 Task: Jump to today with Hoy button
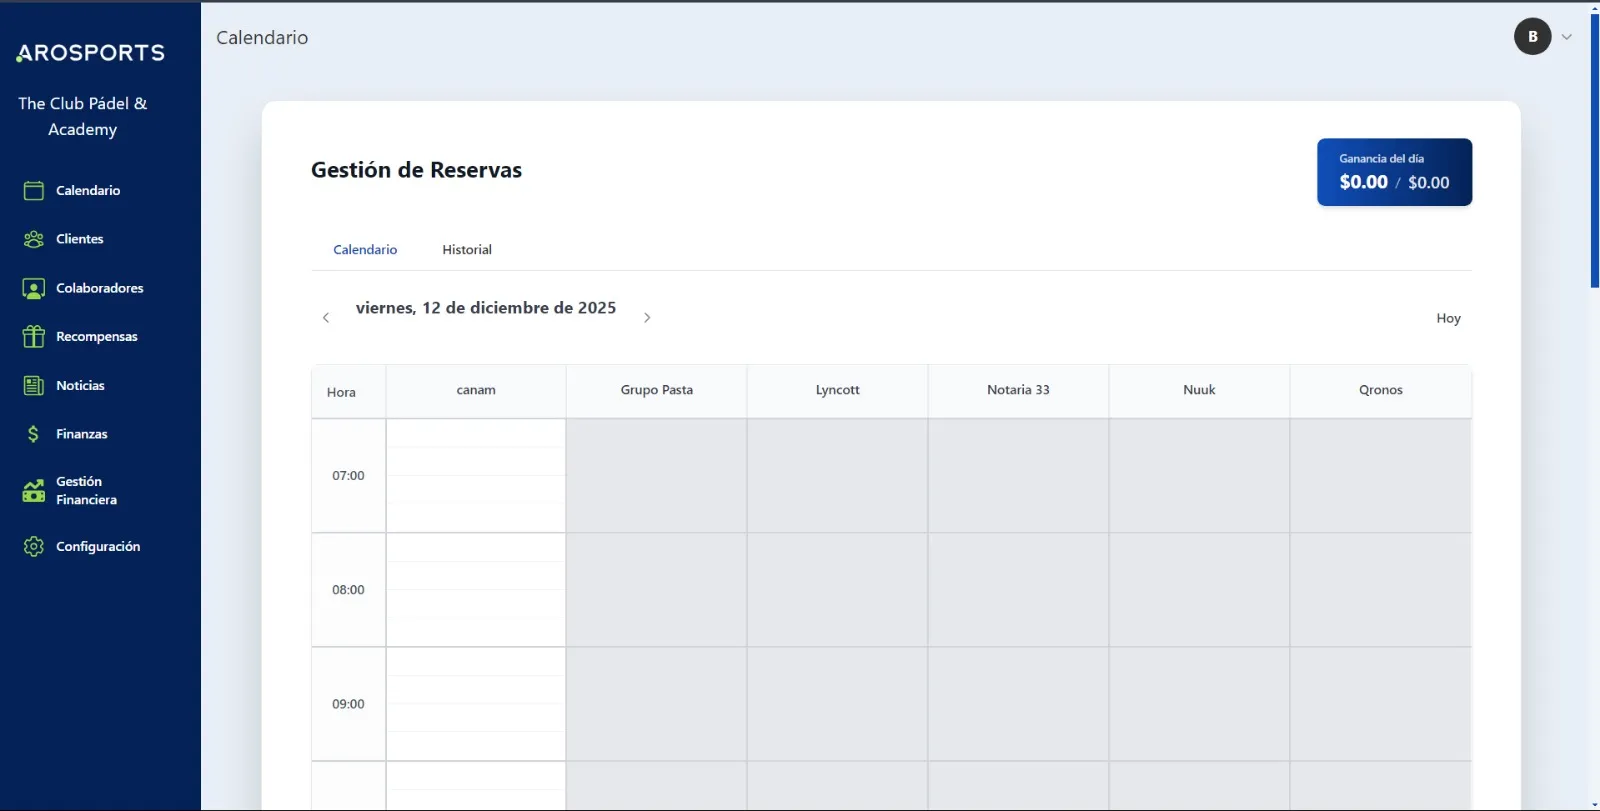click(x=1448, y=318)
